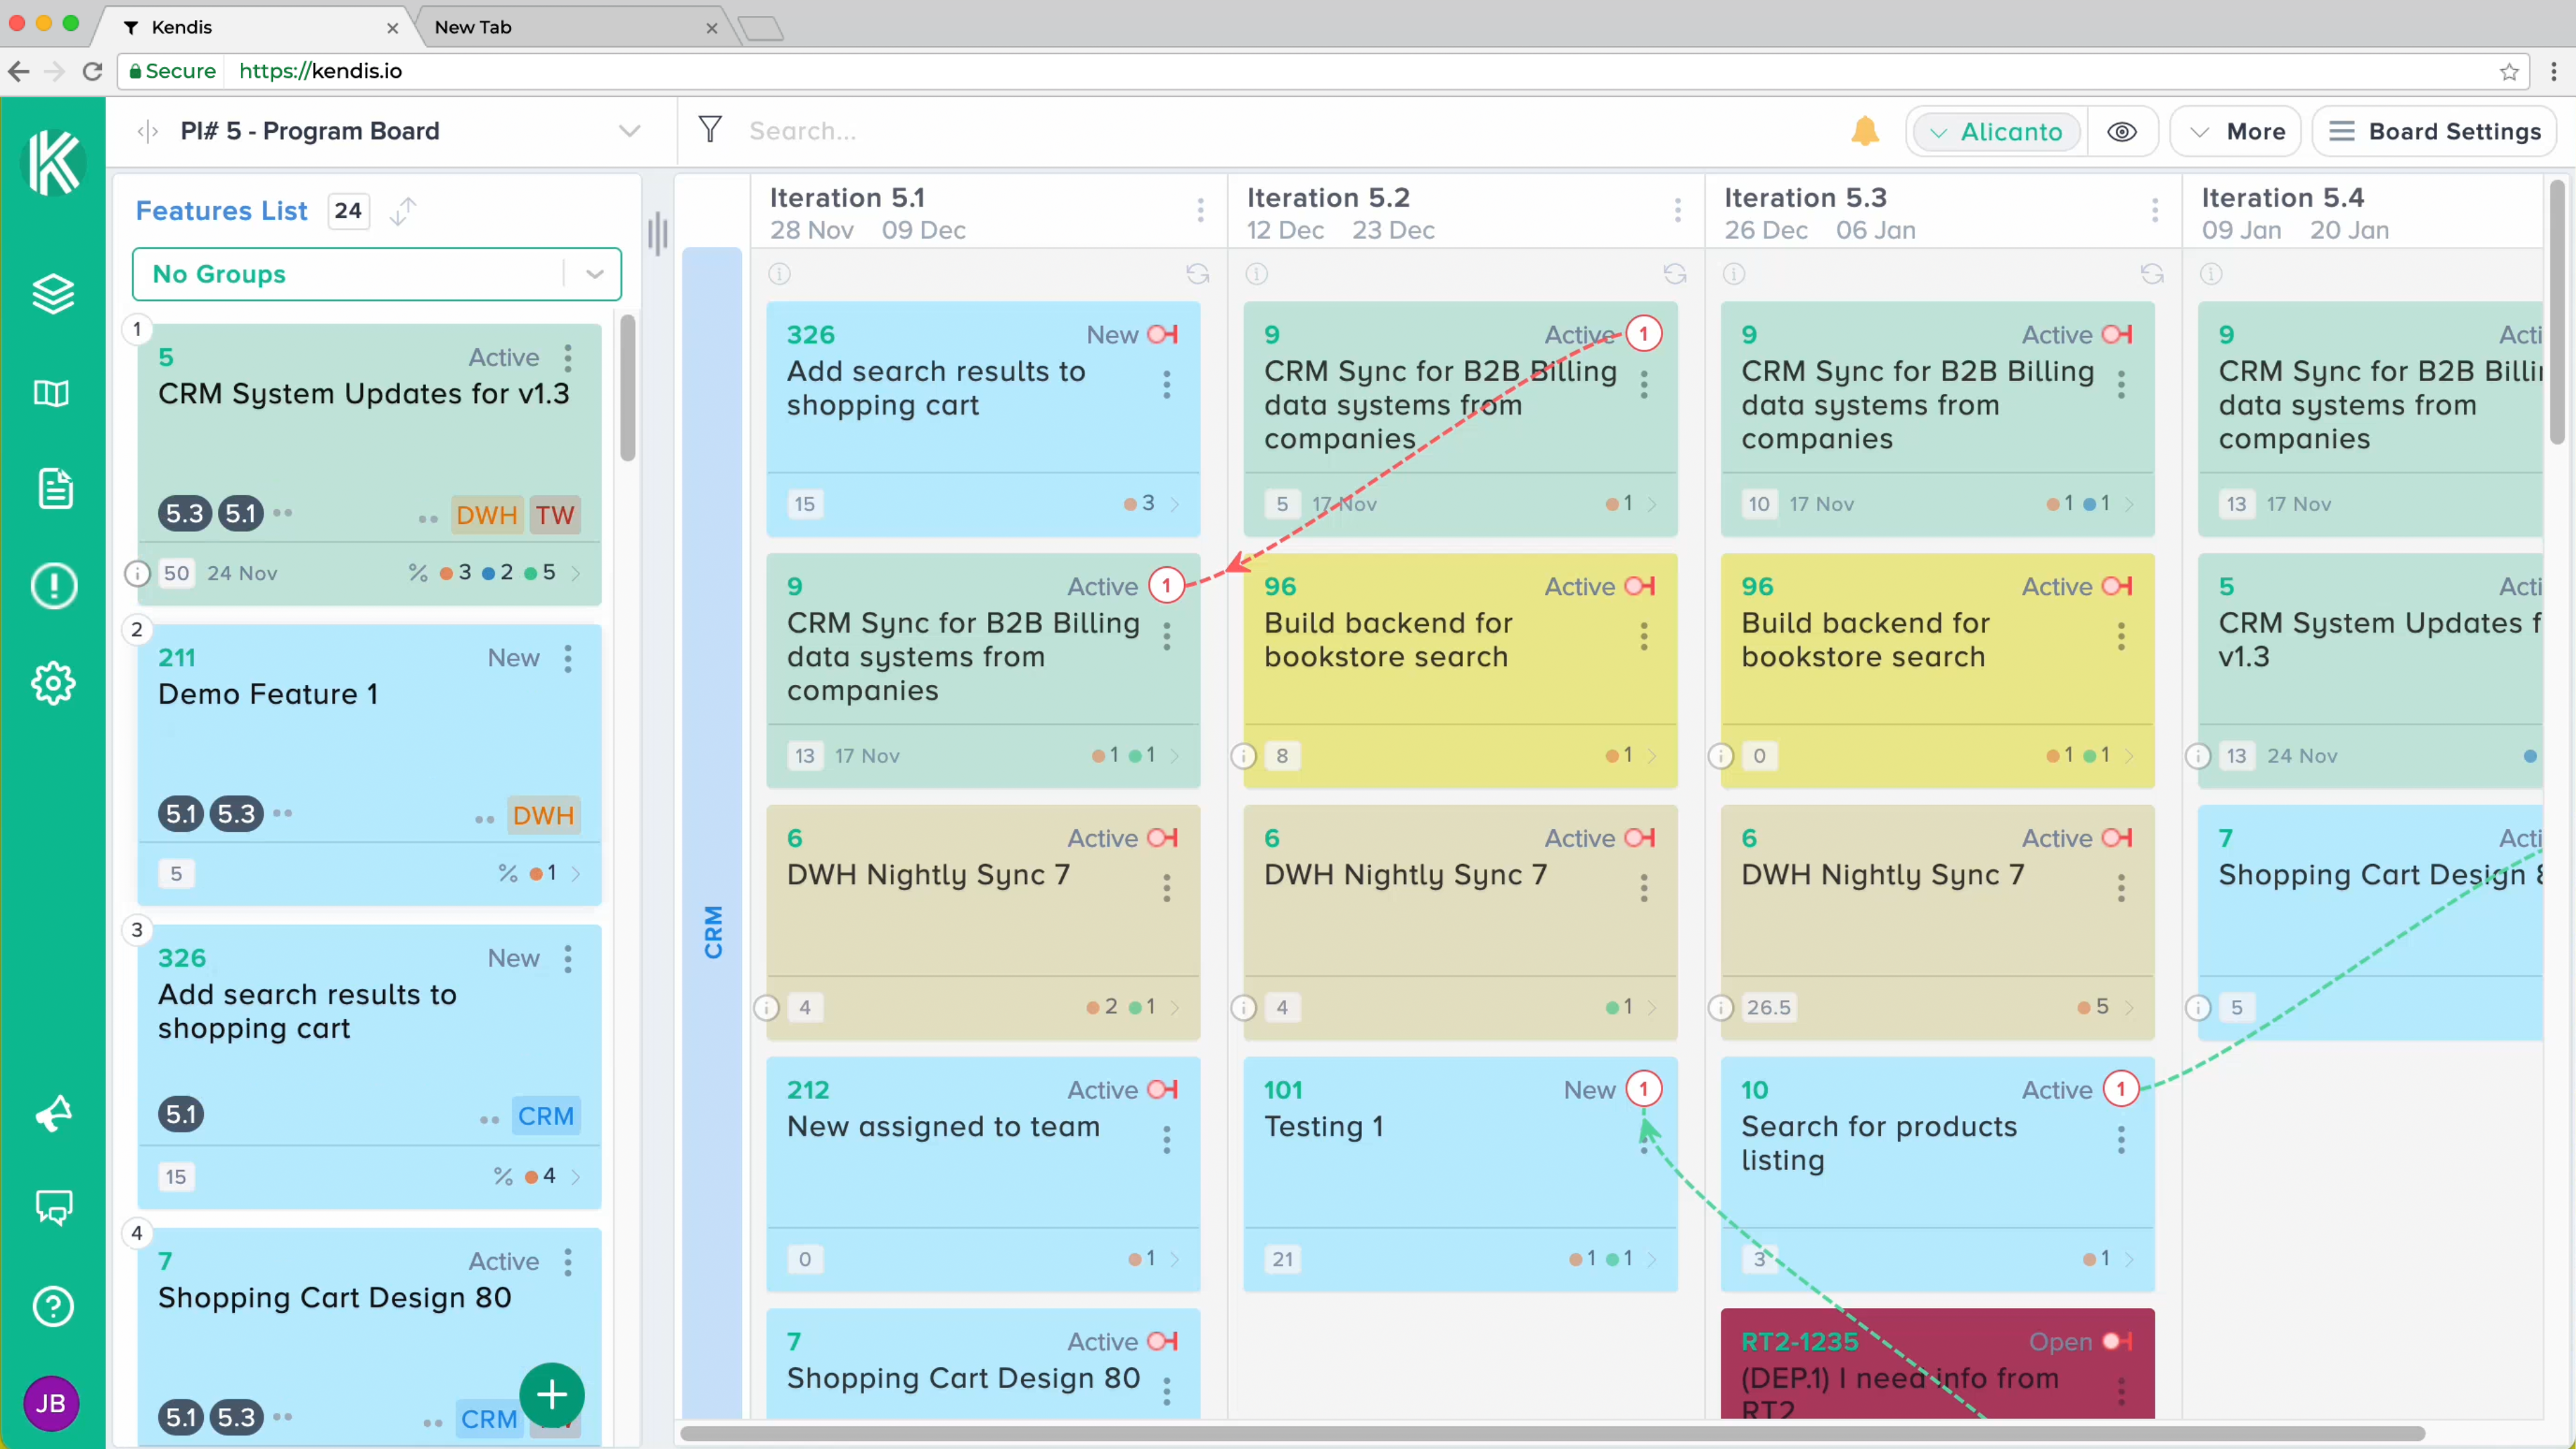Open the document icon in sidebar
2576x1449 pixels.
pyautogui.click(x=55, y=489)
